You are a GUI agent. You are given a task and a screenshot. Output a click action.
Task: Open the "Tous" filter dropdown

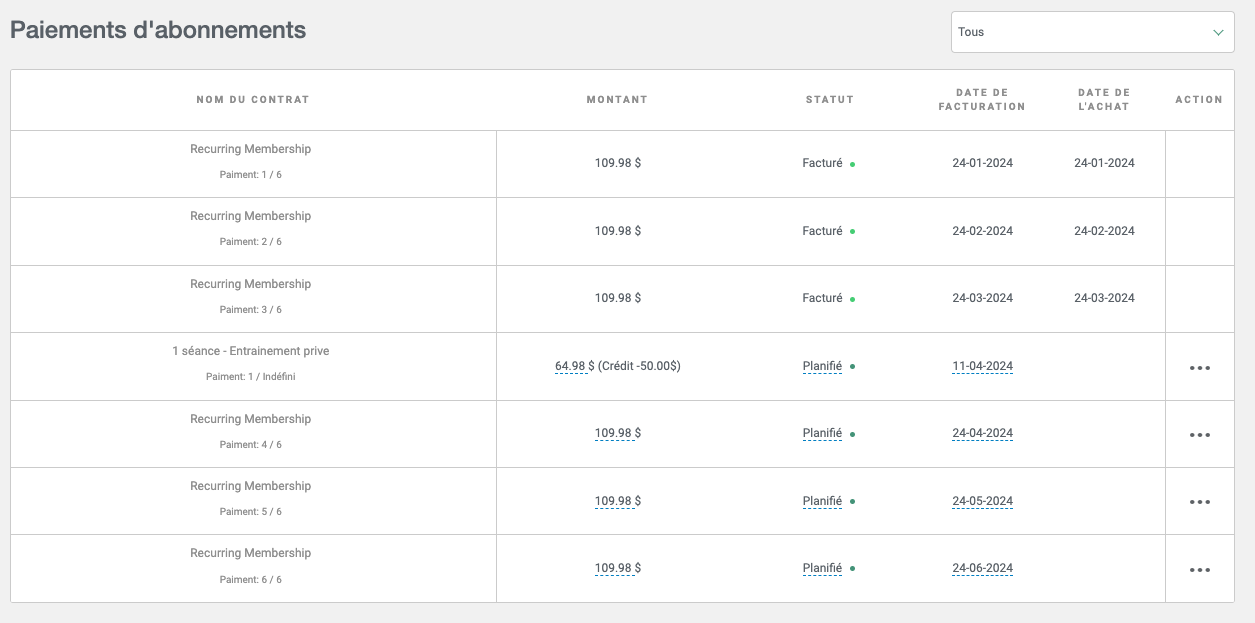pos(1092,32)
